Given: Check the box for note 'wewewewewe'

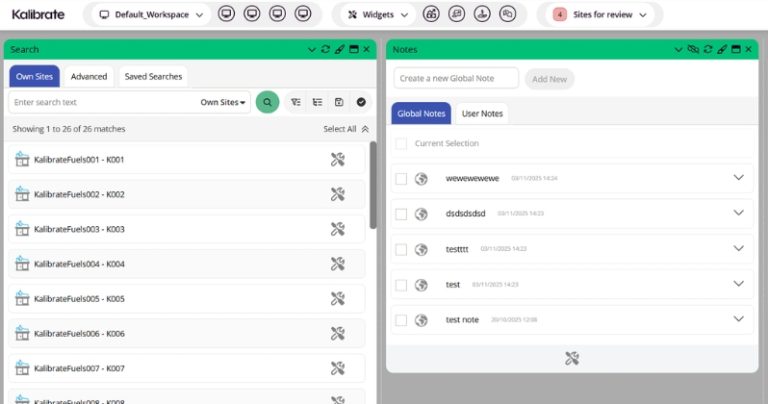Looking at the screenshot, I should point(401,179).
